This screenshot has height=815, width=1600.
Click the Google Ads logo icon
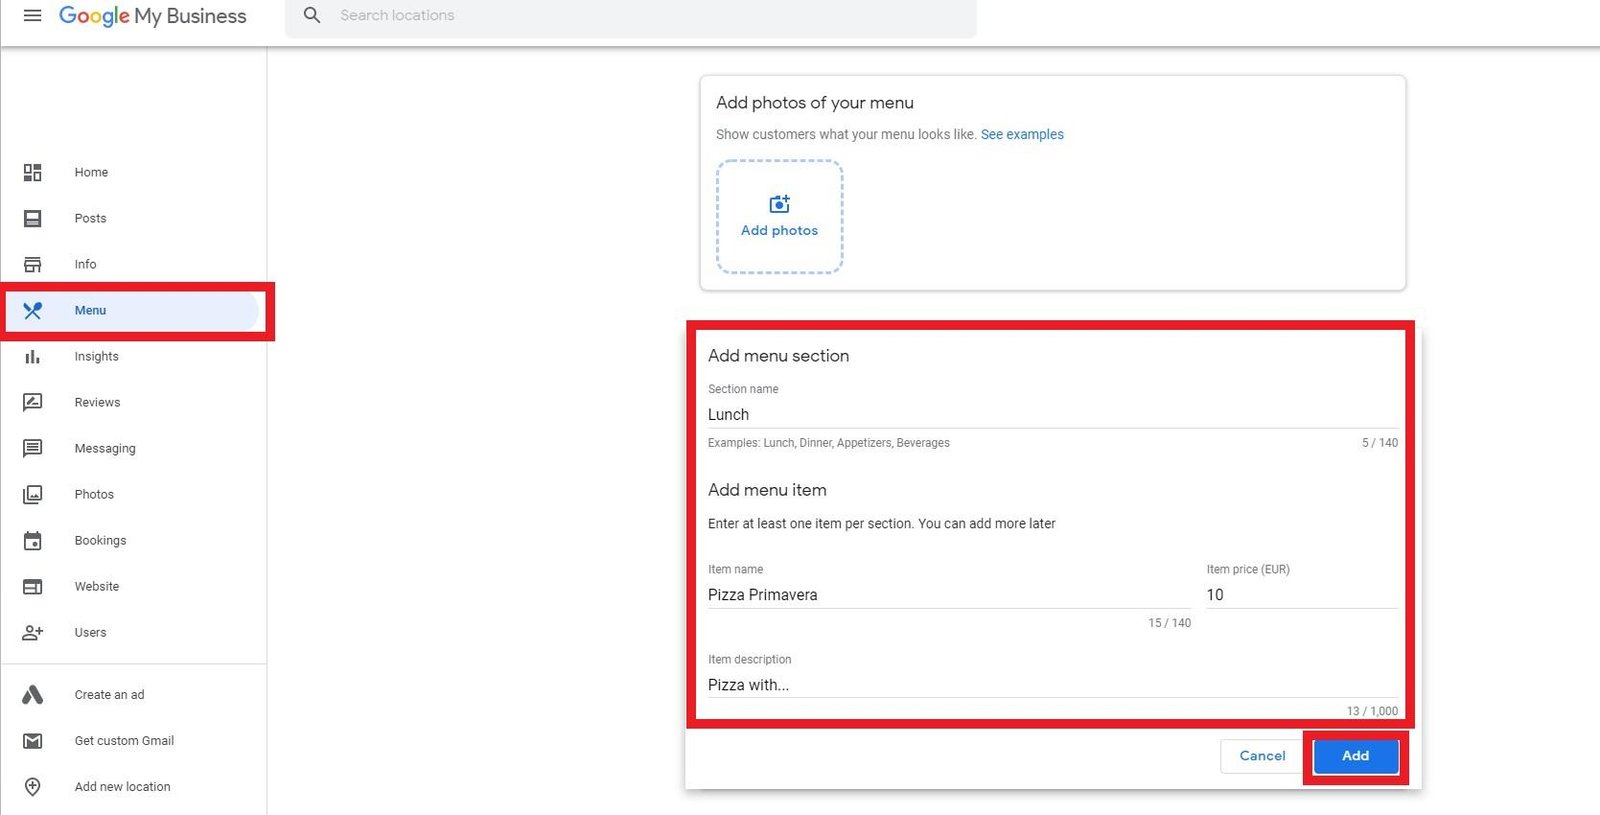point(32,694)
